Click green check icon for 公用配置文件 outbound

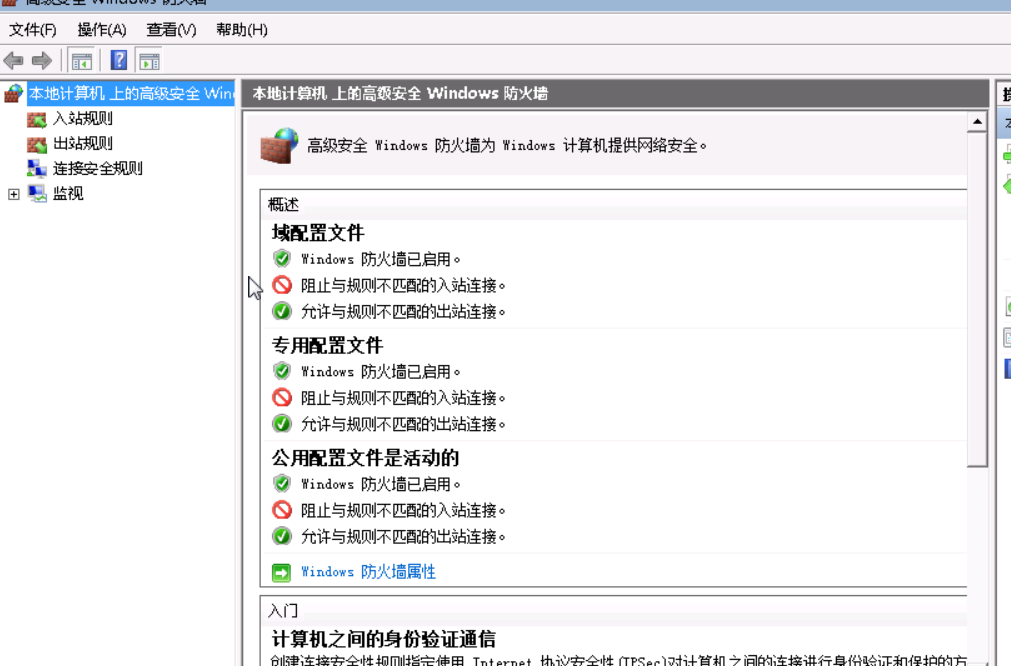pos(282,536)
